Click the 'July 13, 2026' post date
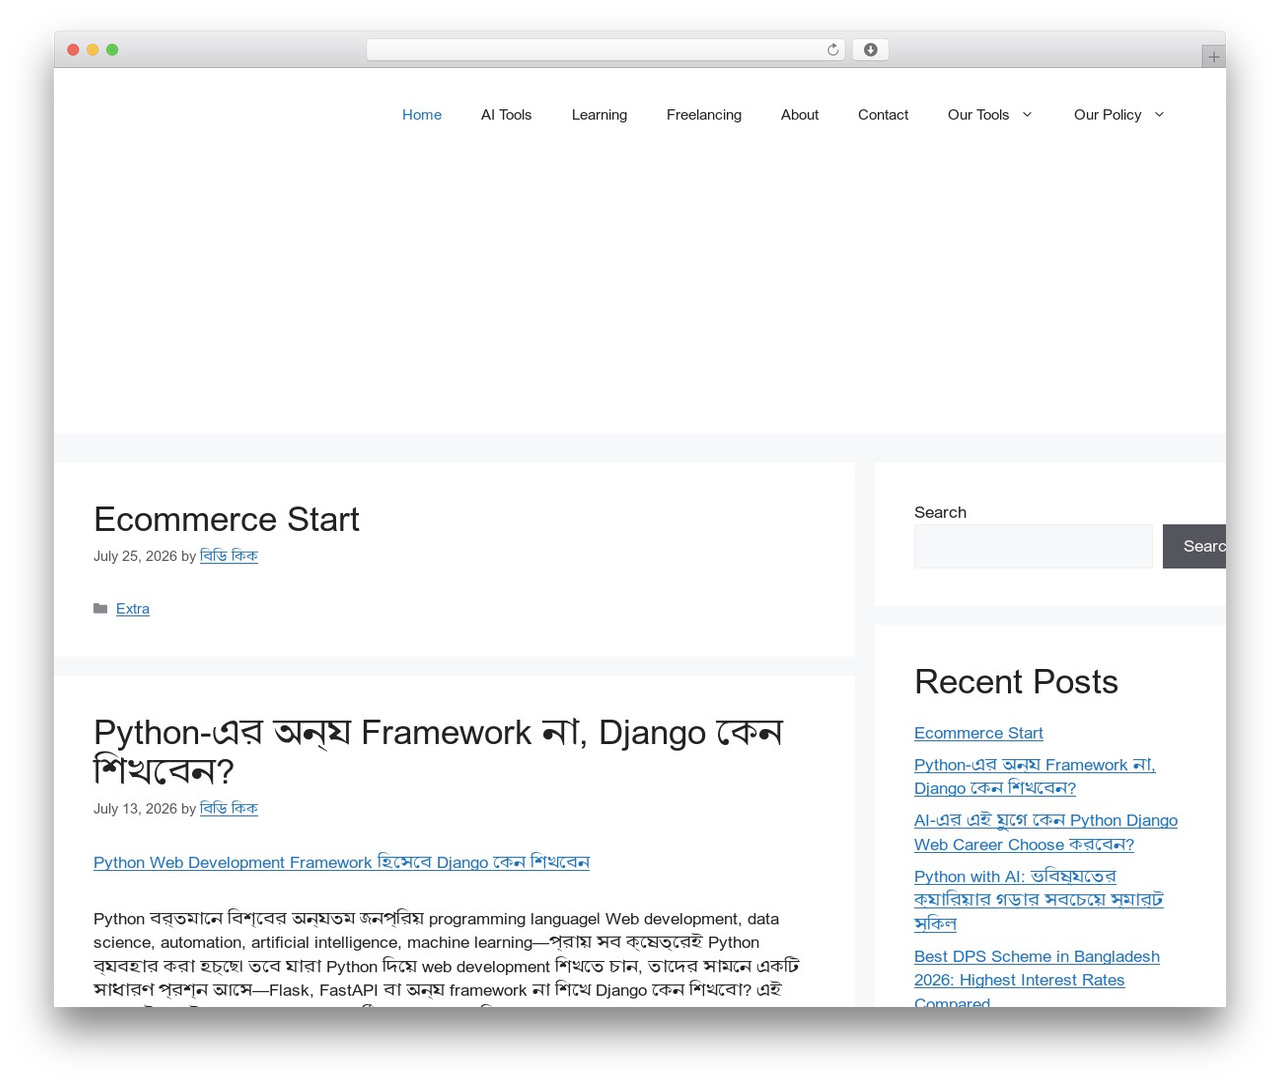Viewport: 1280px width, 1084px height. click(135, 809)
